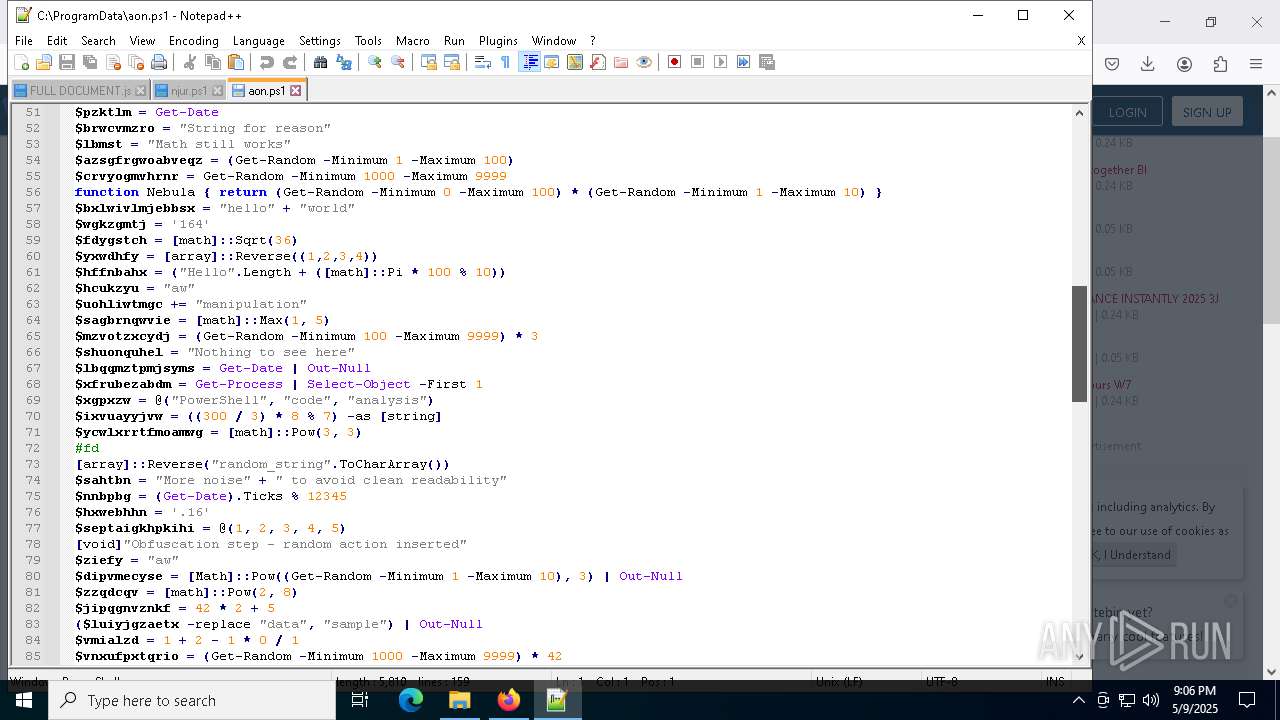Click the synchronize vertical scrolling icon
This screenshot has width=1280, height=720.
(428, 62)
